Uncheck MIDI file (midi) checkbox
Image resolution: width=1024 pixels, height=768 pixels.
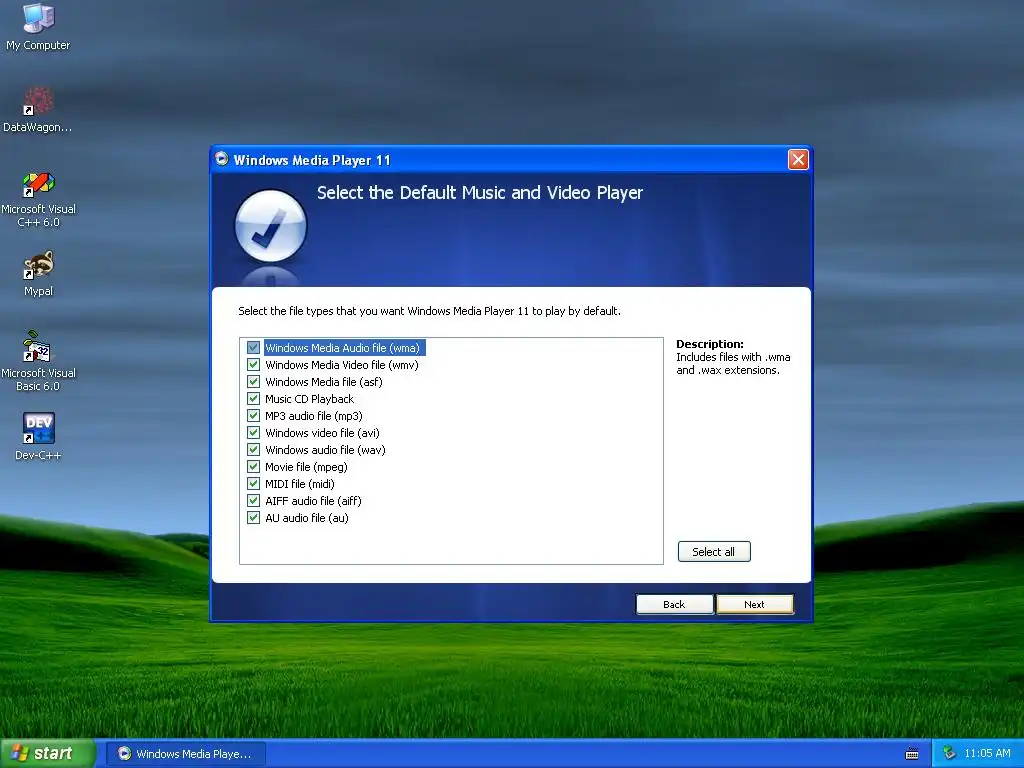pos(253,484)
